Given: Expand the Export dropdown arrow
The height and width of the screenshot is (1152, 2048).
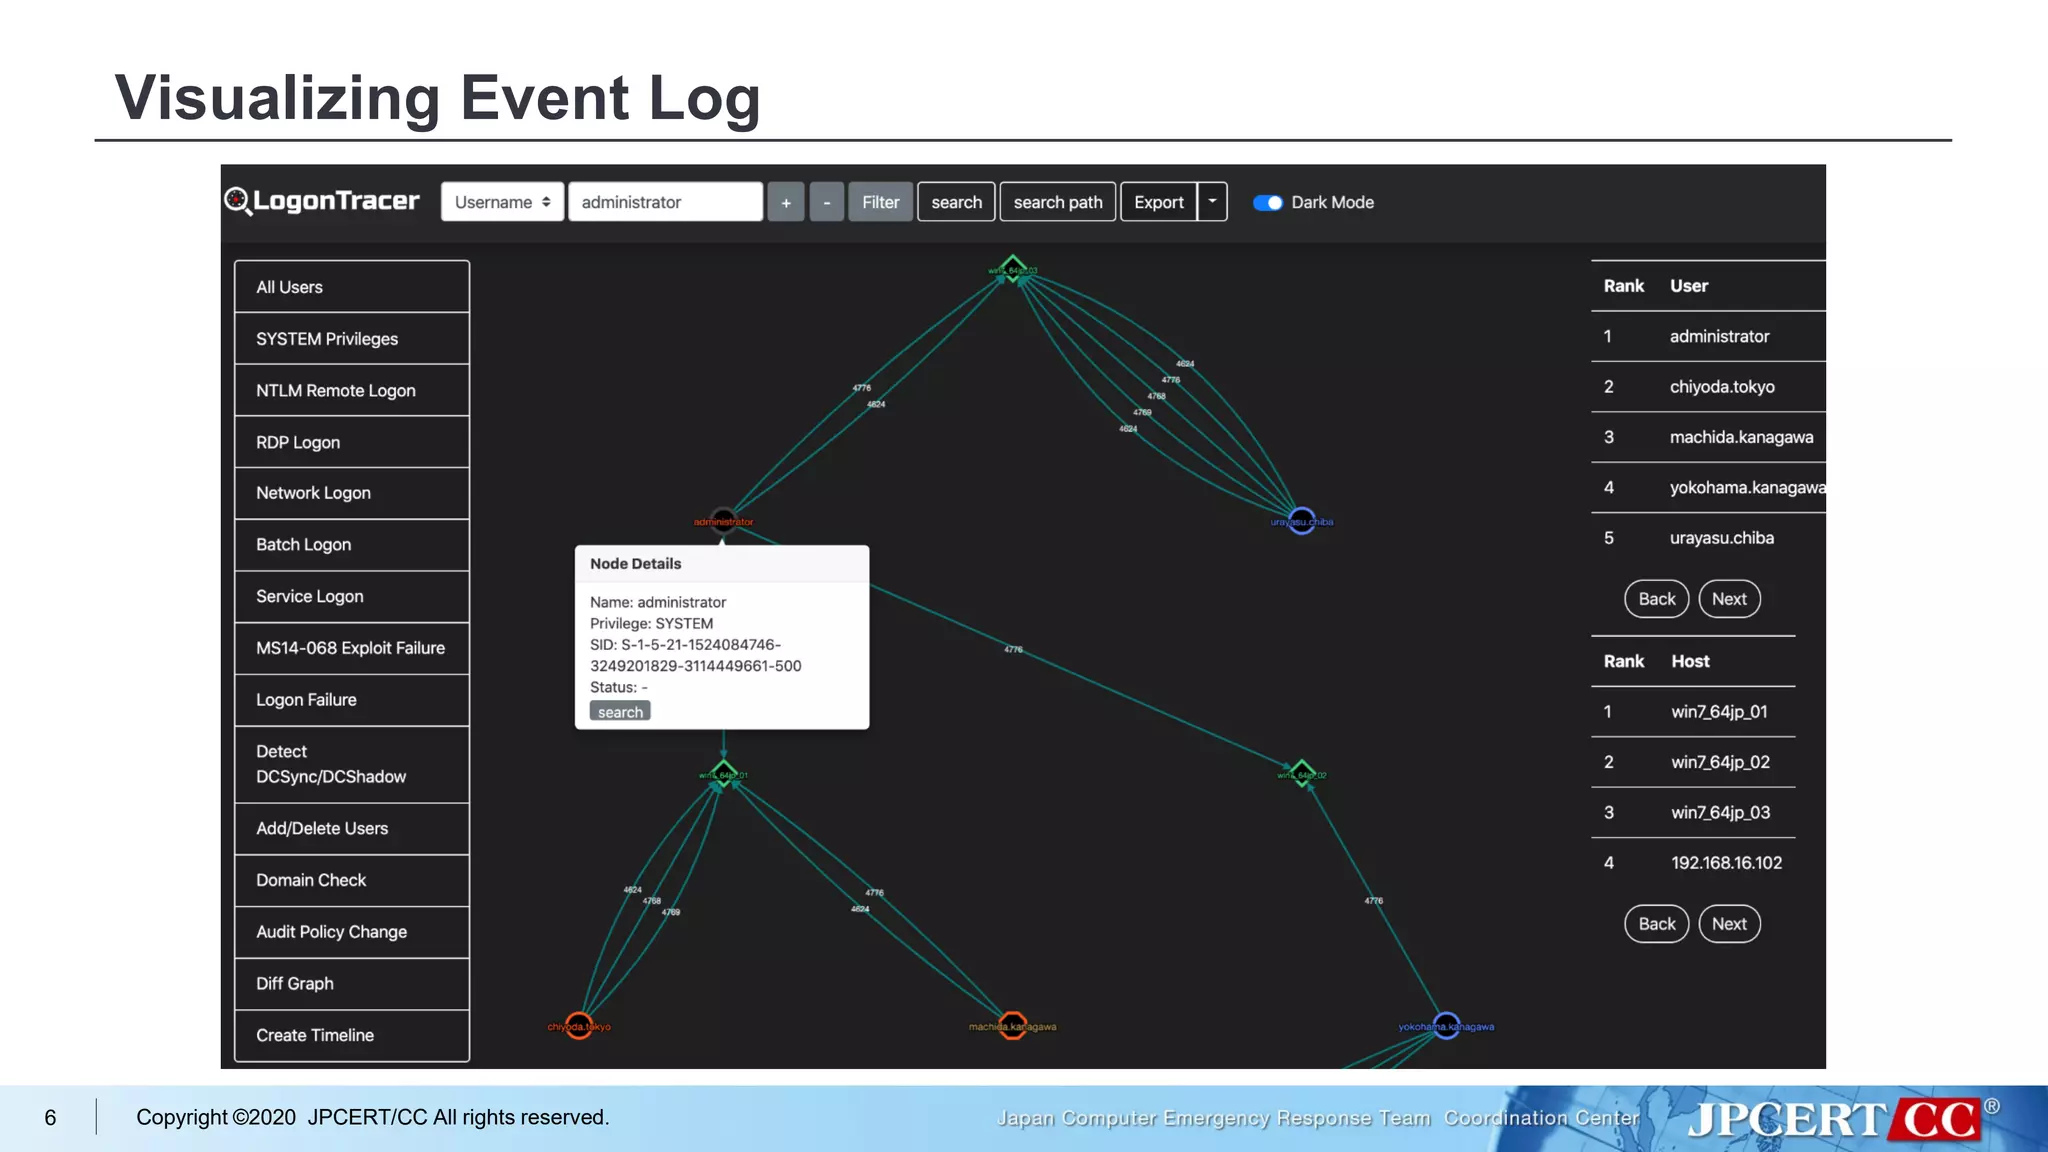Looking at the screenshot, I should [1212, 202].
